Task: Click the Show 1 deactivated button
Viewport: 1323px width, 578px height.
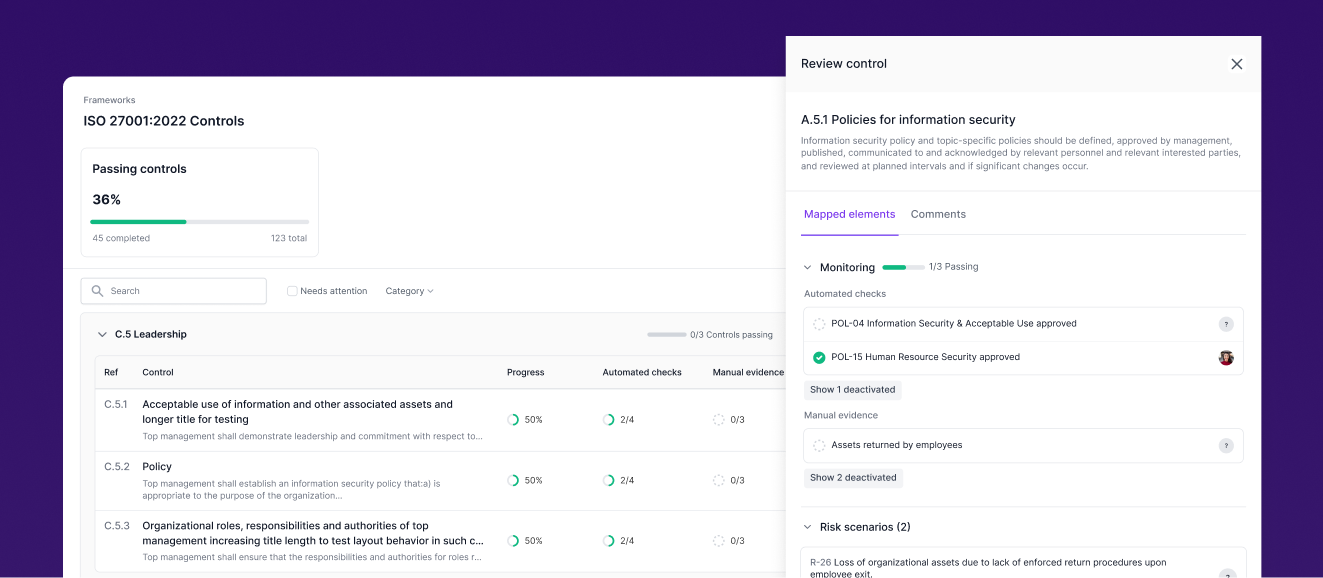Action: [x=853, y=389]
